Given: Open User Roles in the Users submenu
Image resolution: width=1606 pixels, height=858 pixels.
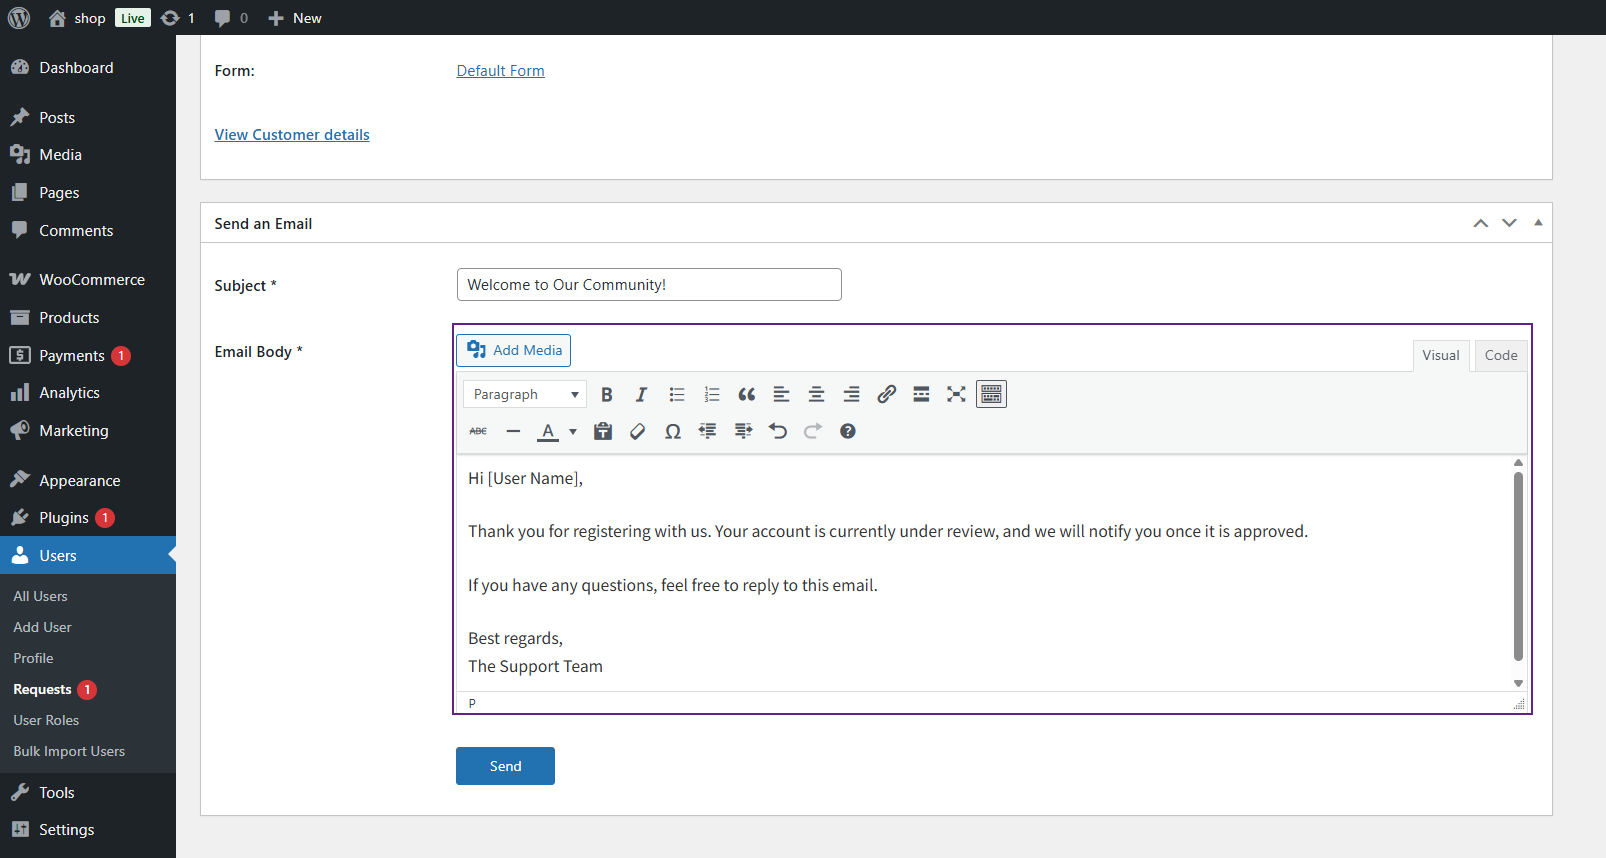Looking at the screenshot, I should click(46, 720).
